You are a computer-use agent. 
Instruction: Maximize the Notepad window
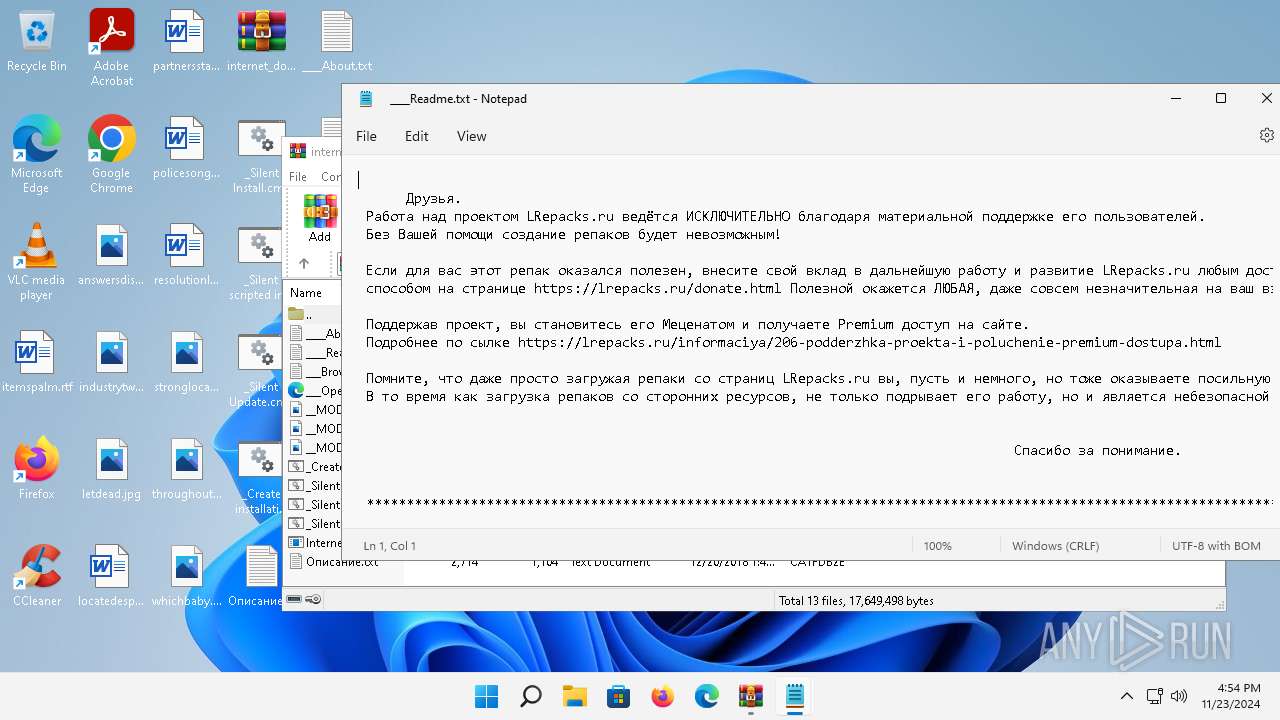pyautogui.click(x=1221, y=98)
